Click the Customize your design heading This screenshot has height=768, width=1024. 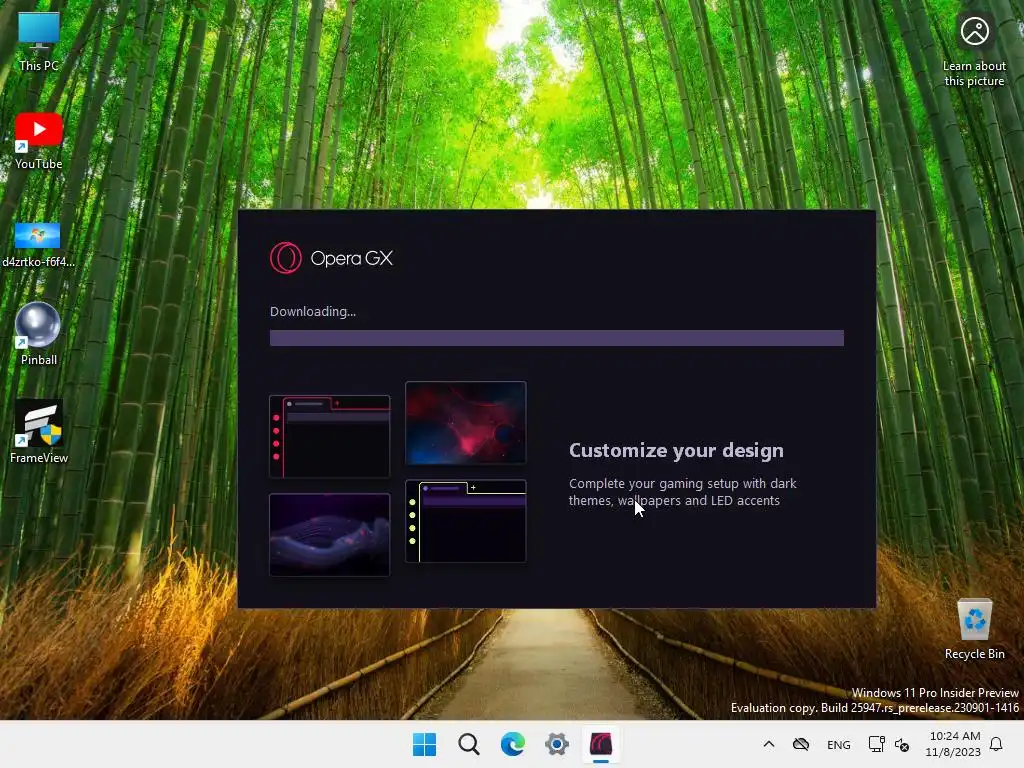(676, 451)
